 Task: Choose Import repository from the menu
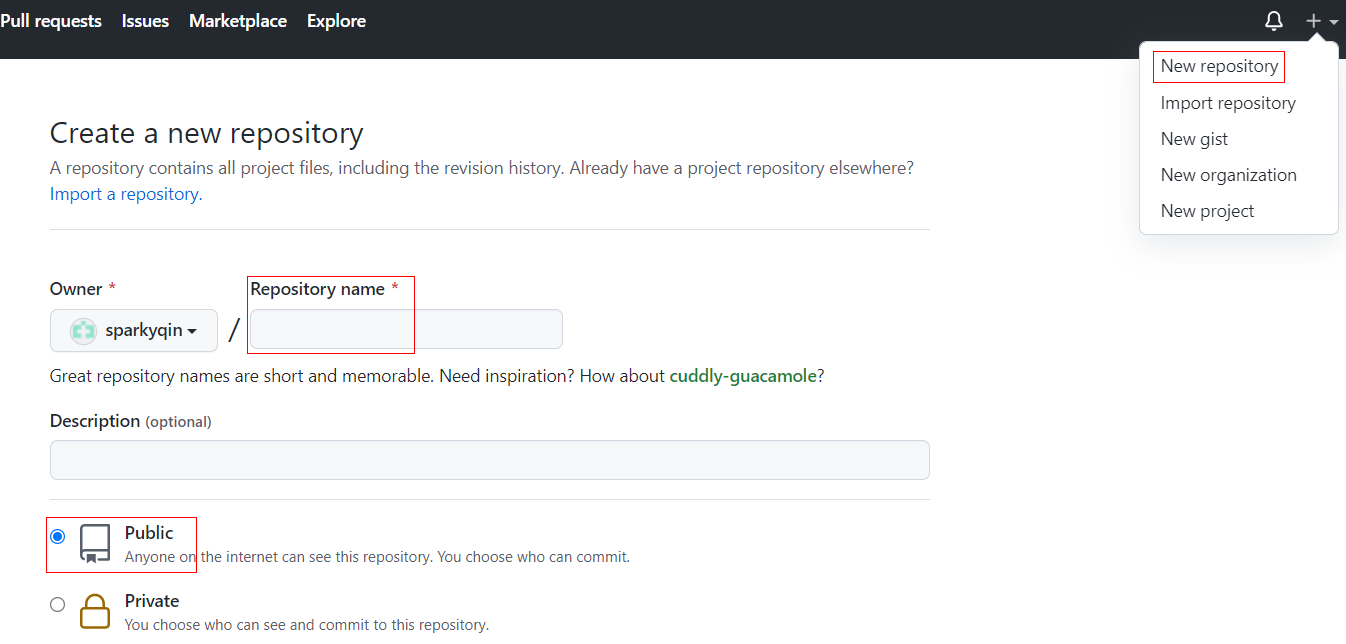pos(1227,103)
